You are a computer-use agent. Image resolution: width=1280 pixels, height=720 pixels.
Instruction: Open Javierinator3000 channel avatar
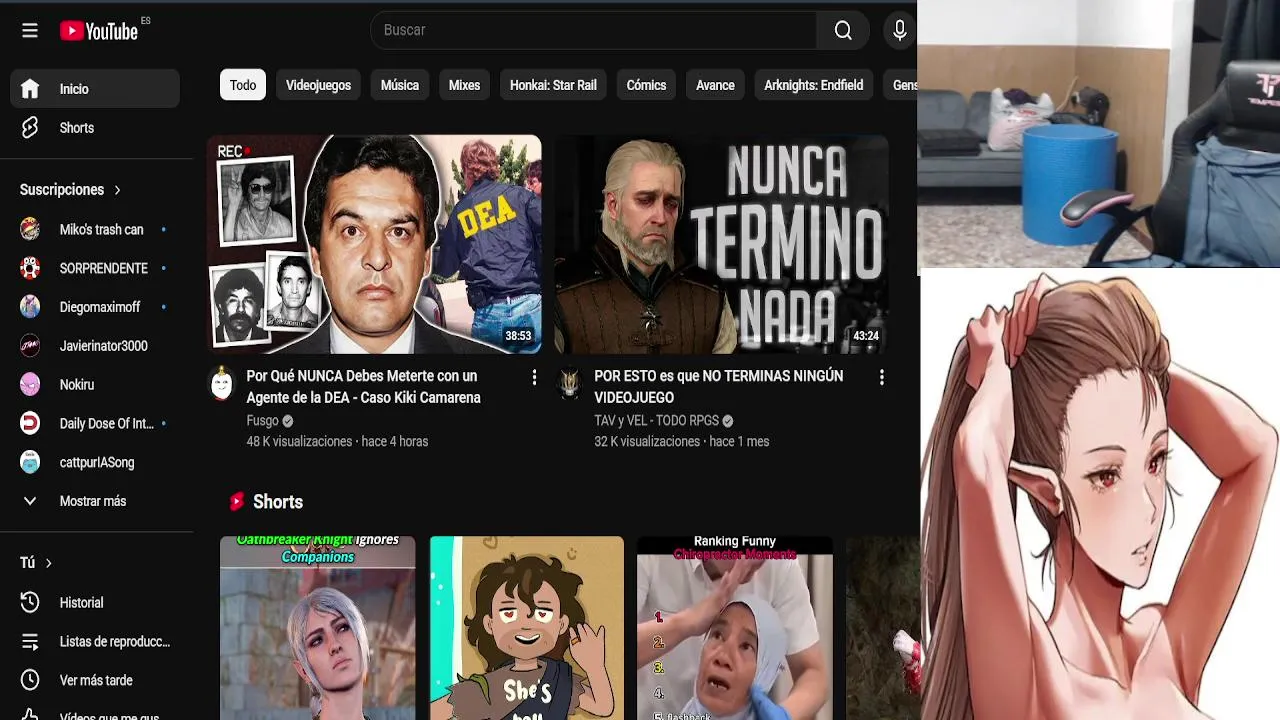pos(30,346)
